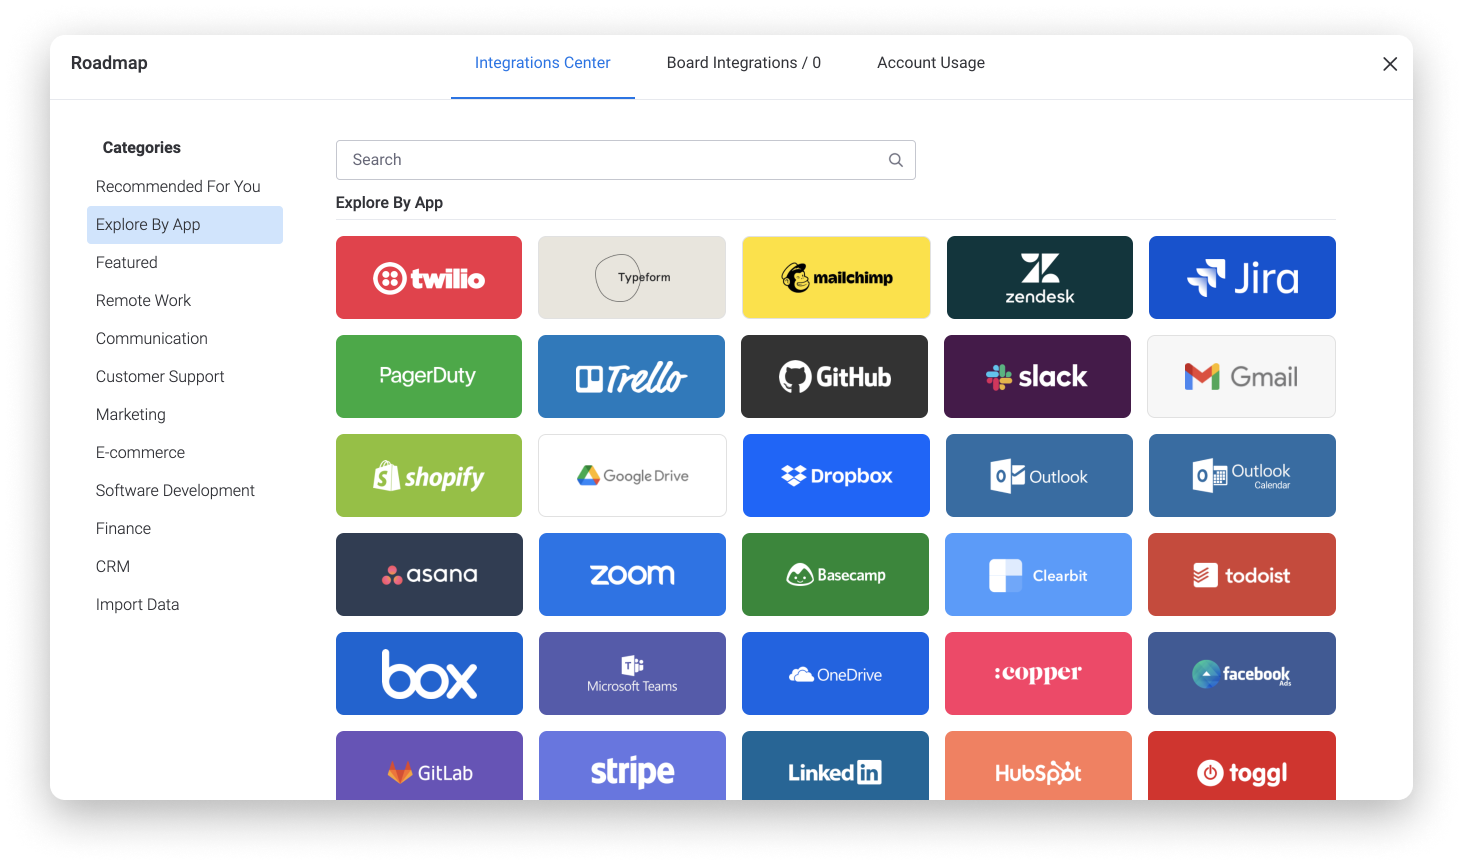Choose the Zendesk app tile
1463x865 pixels.
click(x=1040, y=277)
